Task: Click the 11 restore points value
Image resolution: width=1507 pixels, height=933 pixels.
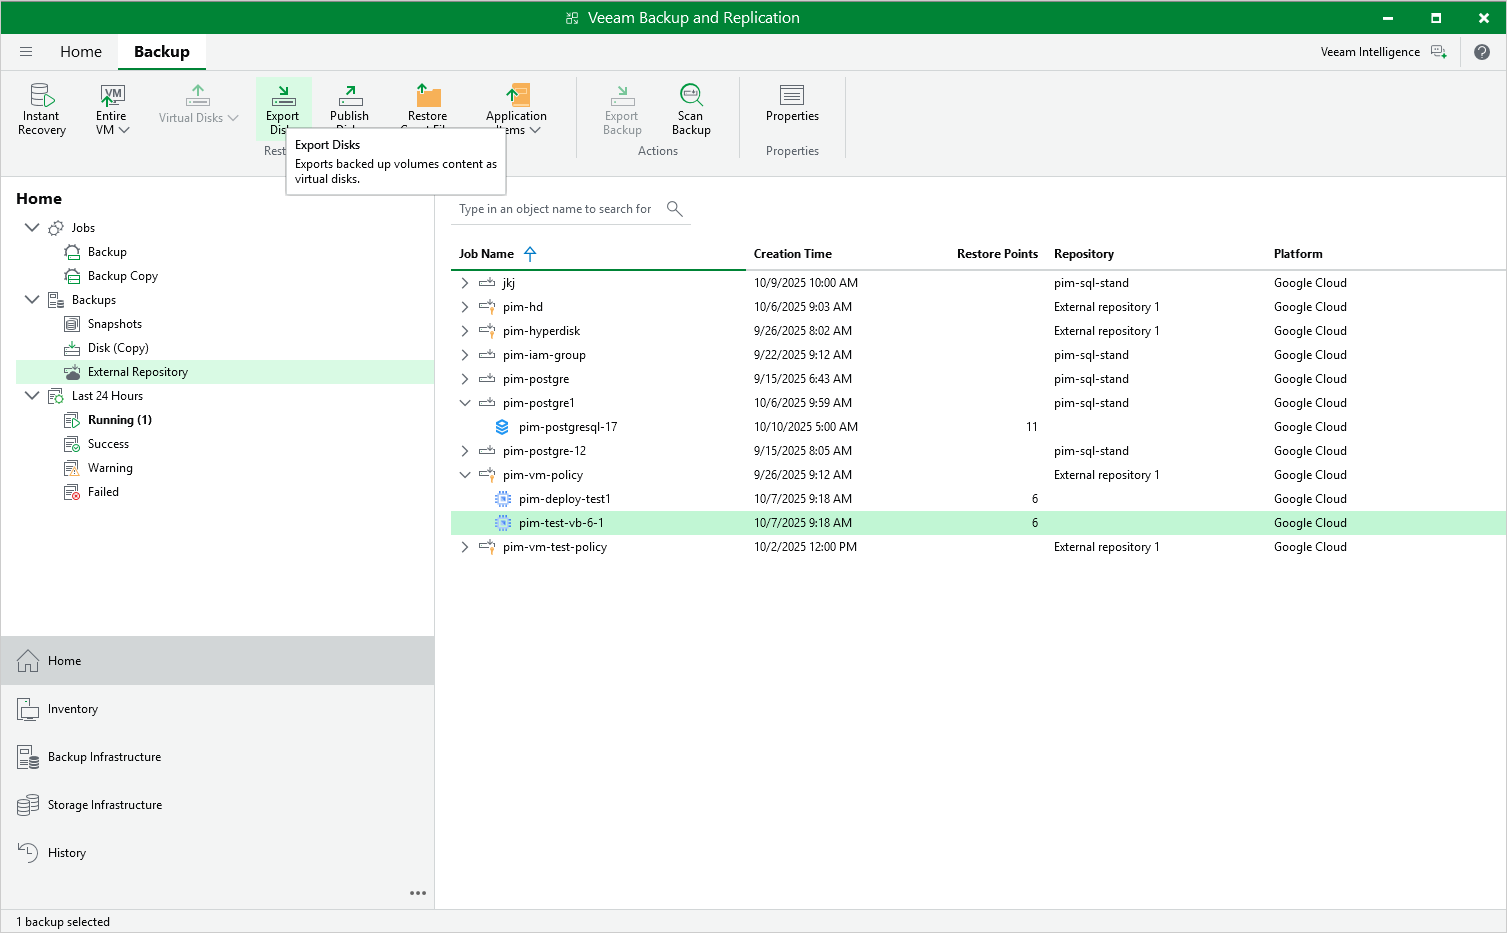Action: click(1032, 427)
